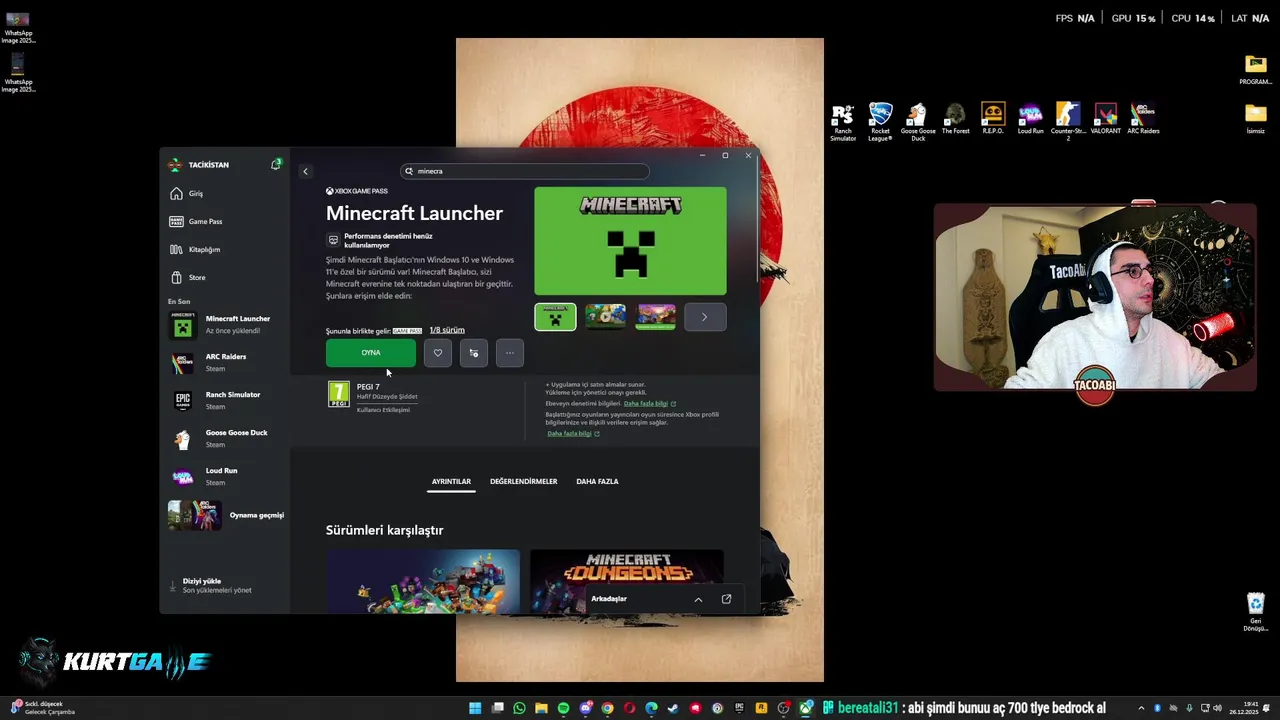Viewport: 1280px width, 720px height.
Task: Open the lower Daha fazla bilgi link
Action: click(x=573, y=434)
